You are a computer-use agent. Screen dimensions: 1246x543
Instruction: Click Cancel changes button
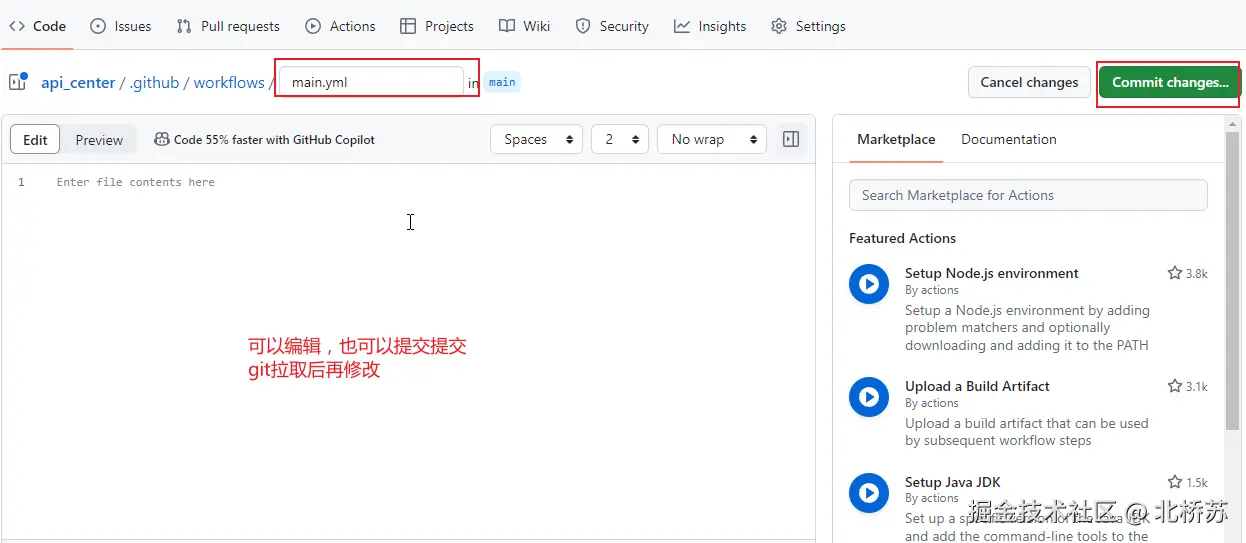(x=1029, y=82)
